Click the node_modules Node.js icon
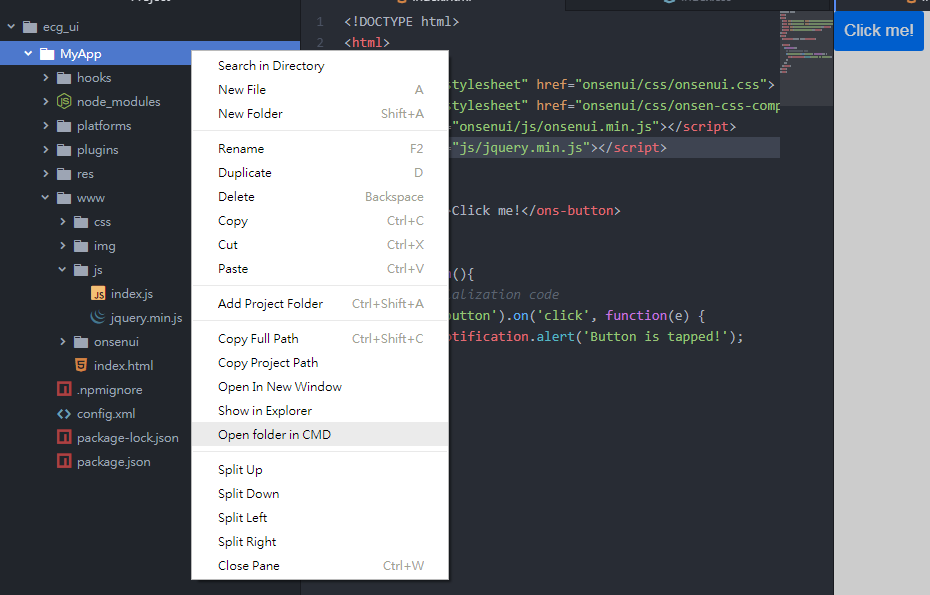 pos(64,101)
